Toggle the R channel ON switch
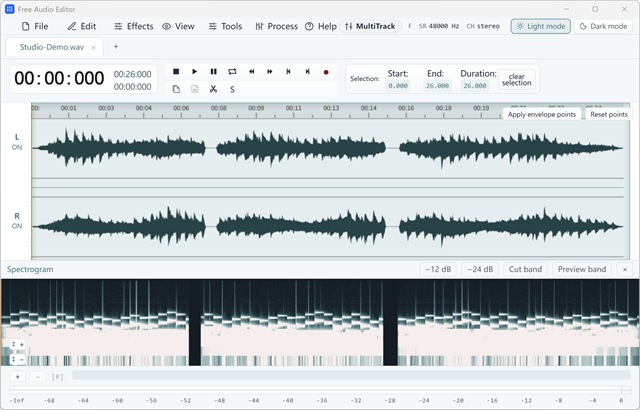The height and width of the screenshot is (410, 640). pos(17,226)
